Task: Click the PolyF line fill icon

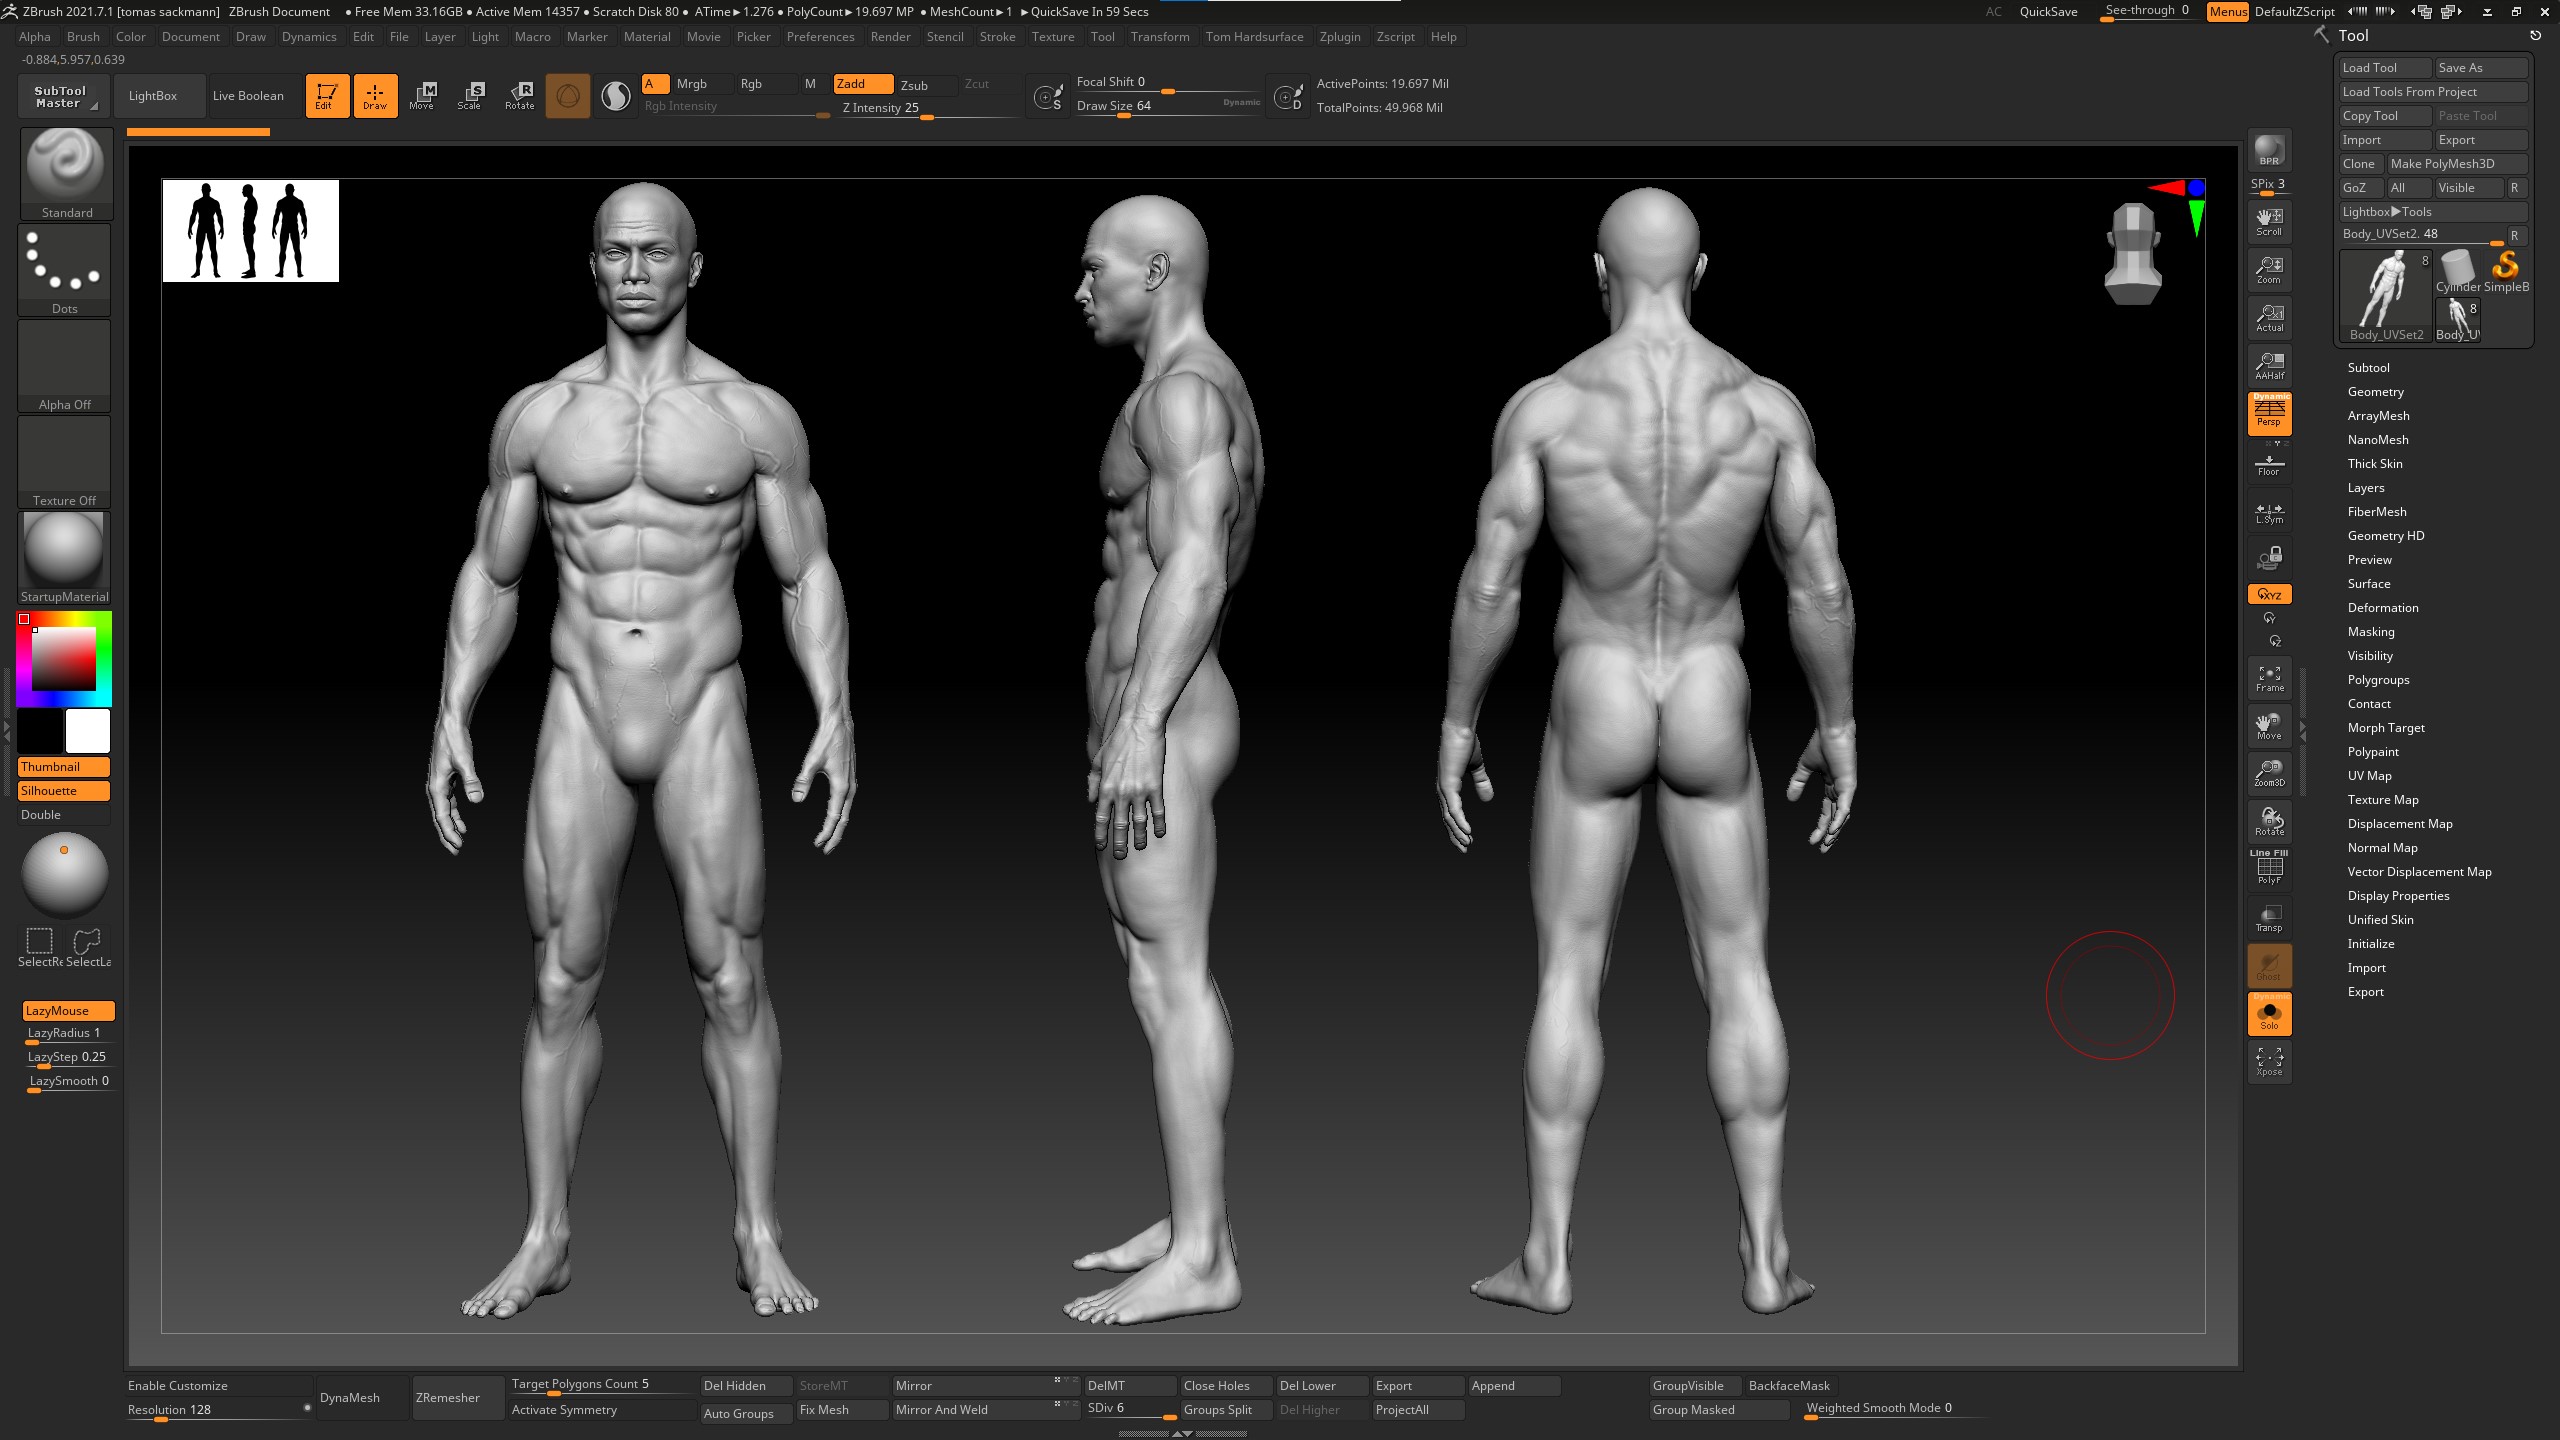Action: (2269, 868)
